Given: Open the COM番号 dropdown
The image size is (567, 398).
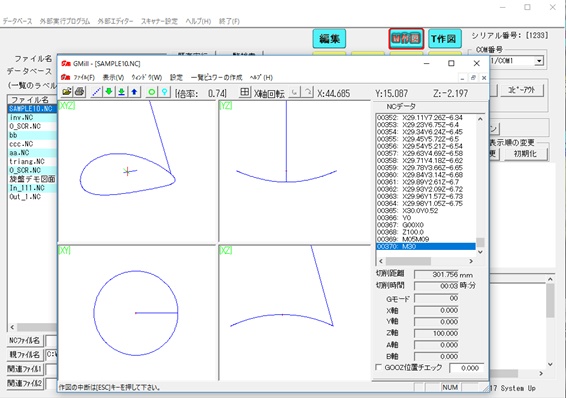Looking at the screenshot, I should (539, 61).
